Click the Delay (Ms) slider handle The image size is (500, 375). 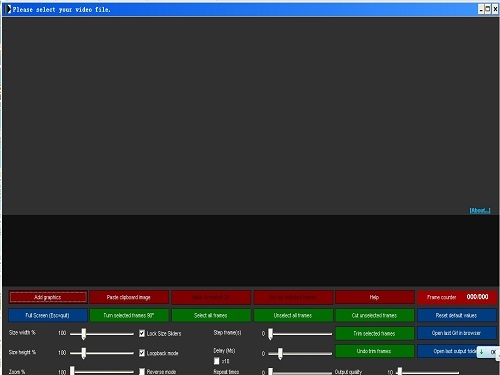[280, 354]
